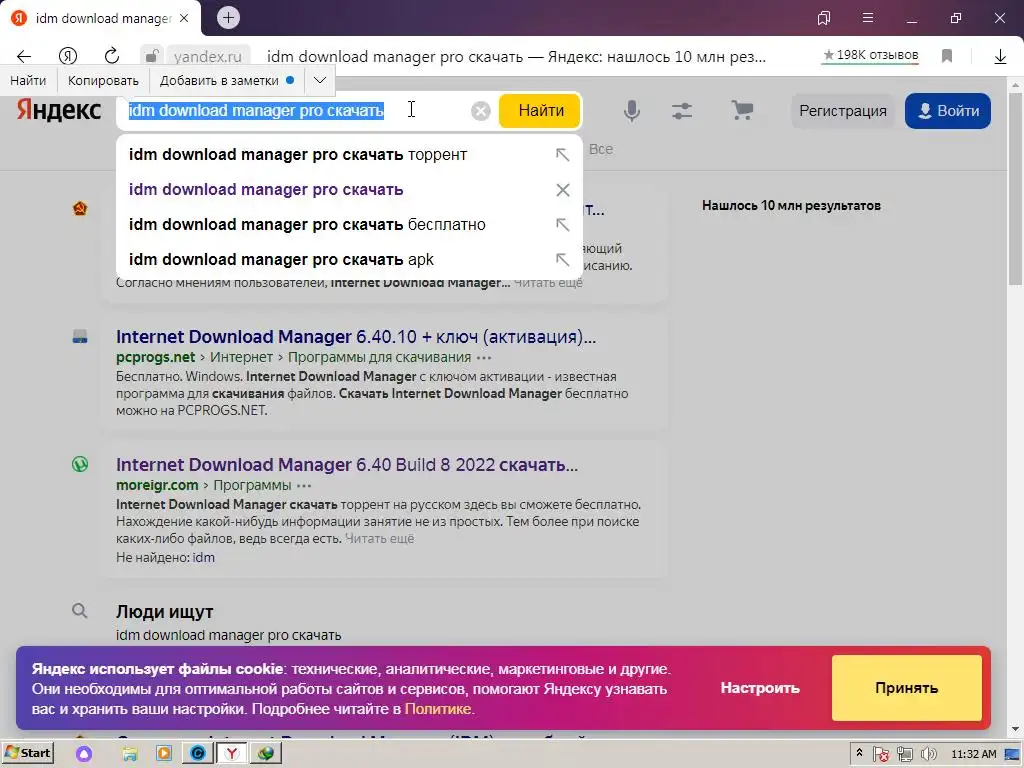This screenshot has height=768, width=1024.
Task: Click the Регистрация button
Action: tap(843, 111)
